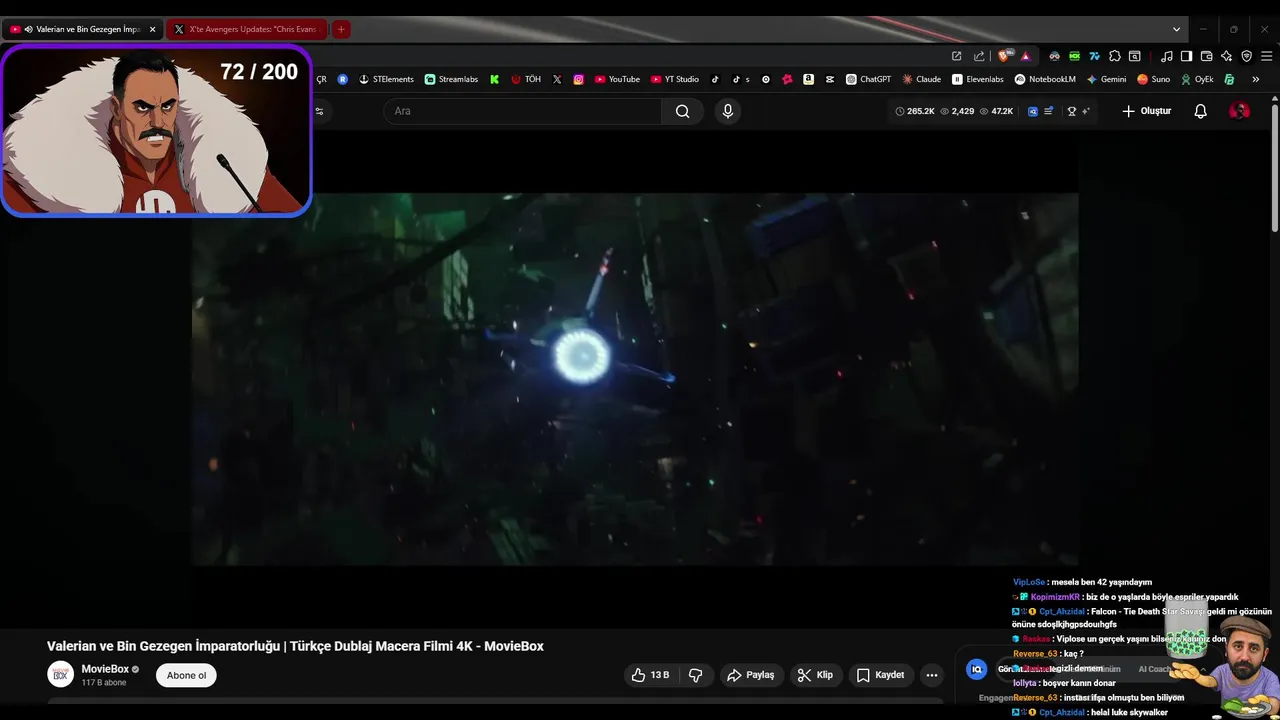
Task: Click the 2,429 stat in toolbar
Action: pos(957,111)
